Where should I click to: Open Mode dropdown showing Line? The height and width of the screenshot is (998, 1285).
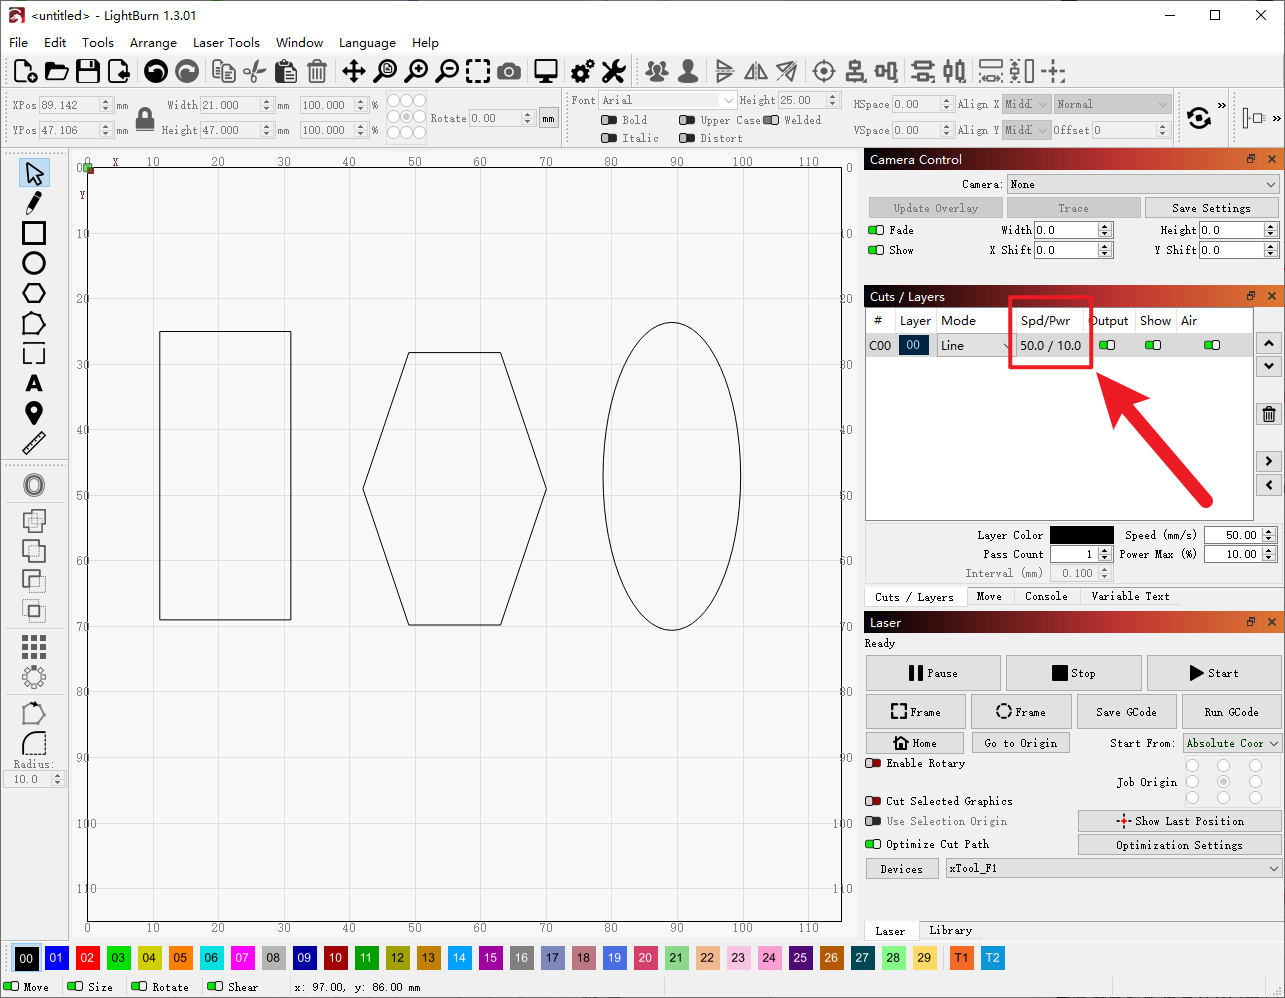976,345
